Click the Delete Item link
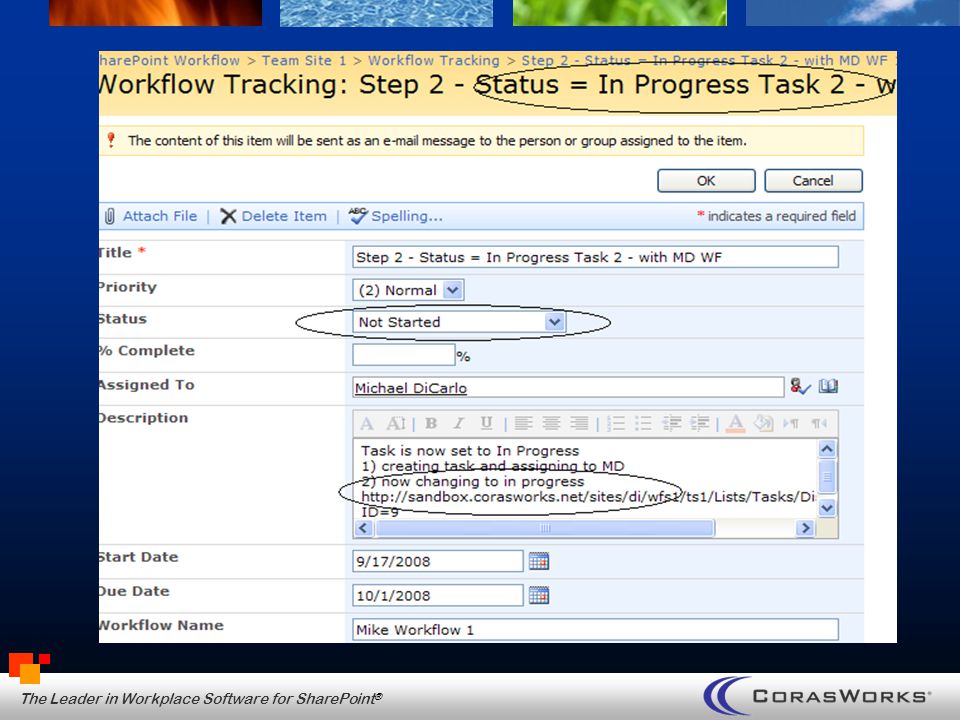960x720 pixels. (284, 216)
